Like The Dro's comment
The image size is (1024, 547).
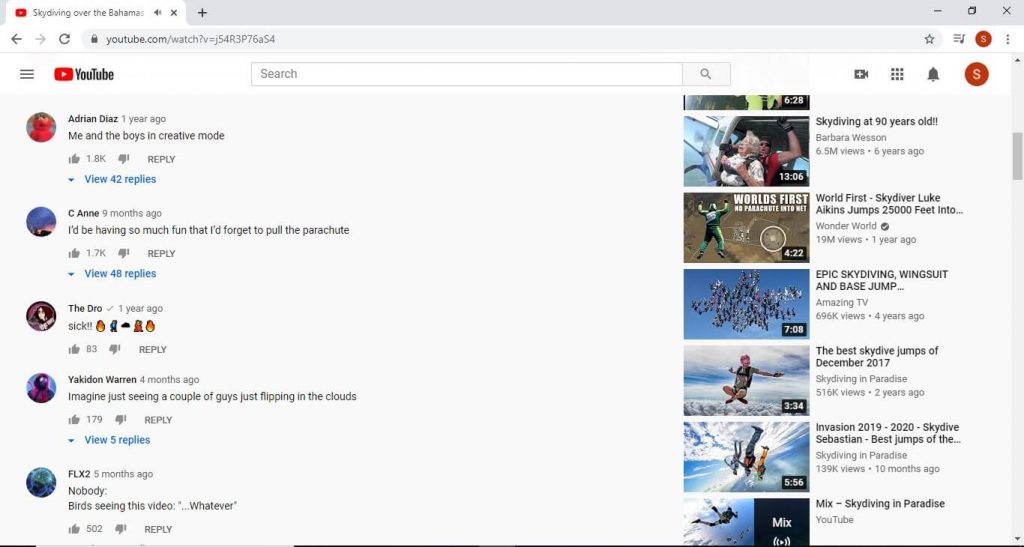(74, 349)
